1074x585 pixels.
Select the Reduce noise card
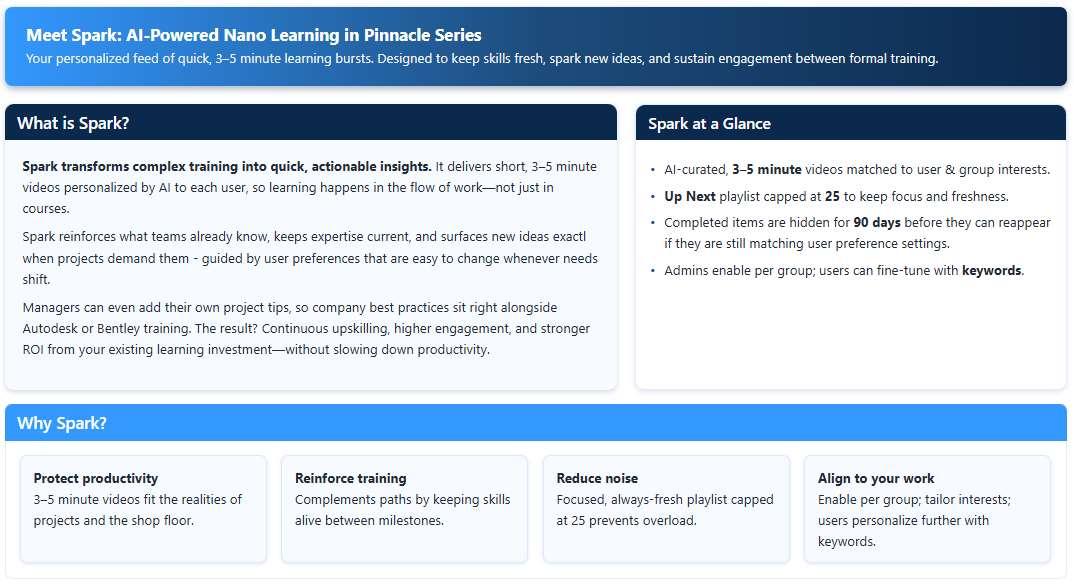[666, 509]
